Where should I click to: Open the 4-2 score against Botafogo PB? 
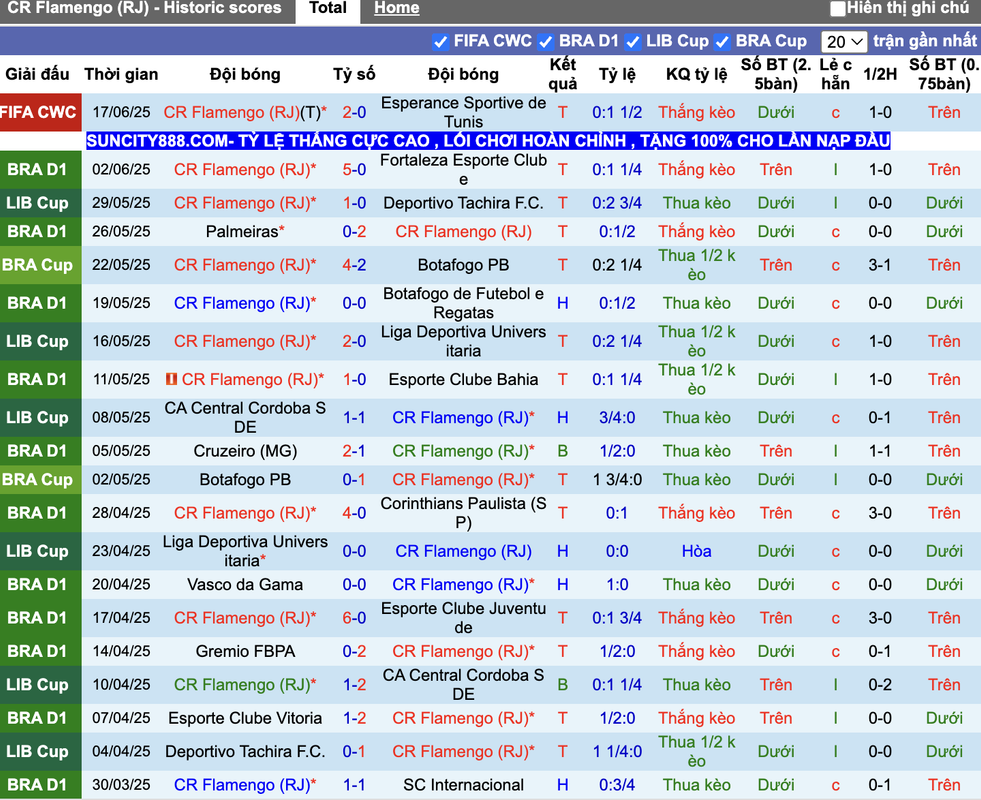[354, 265]
